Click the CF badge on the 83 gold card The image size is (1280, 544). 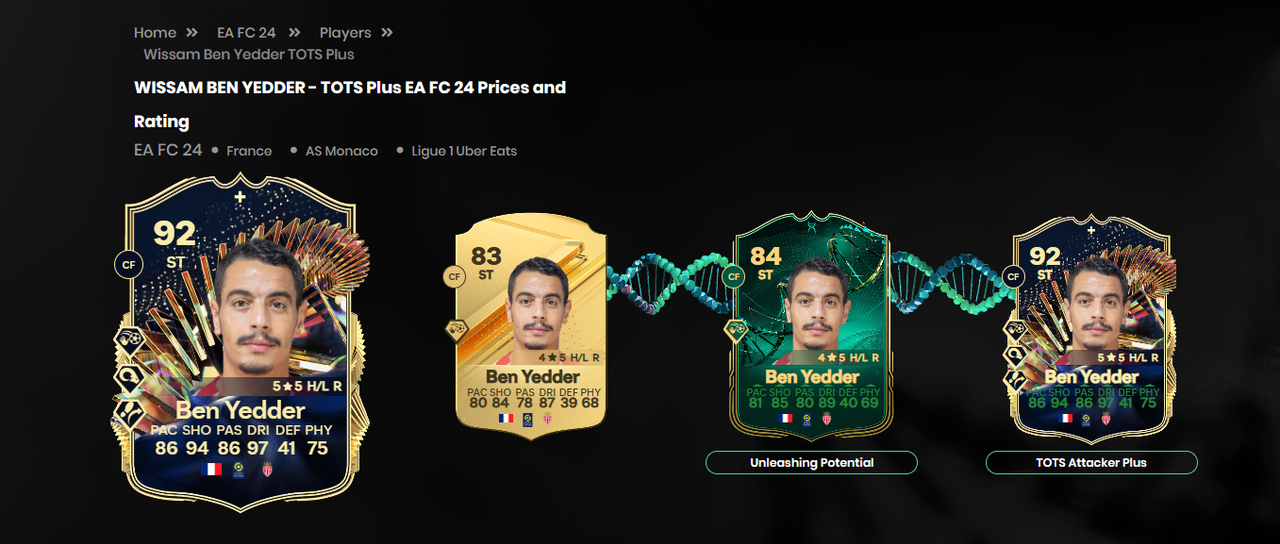pyautogui.click(x=455, y=277)
